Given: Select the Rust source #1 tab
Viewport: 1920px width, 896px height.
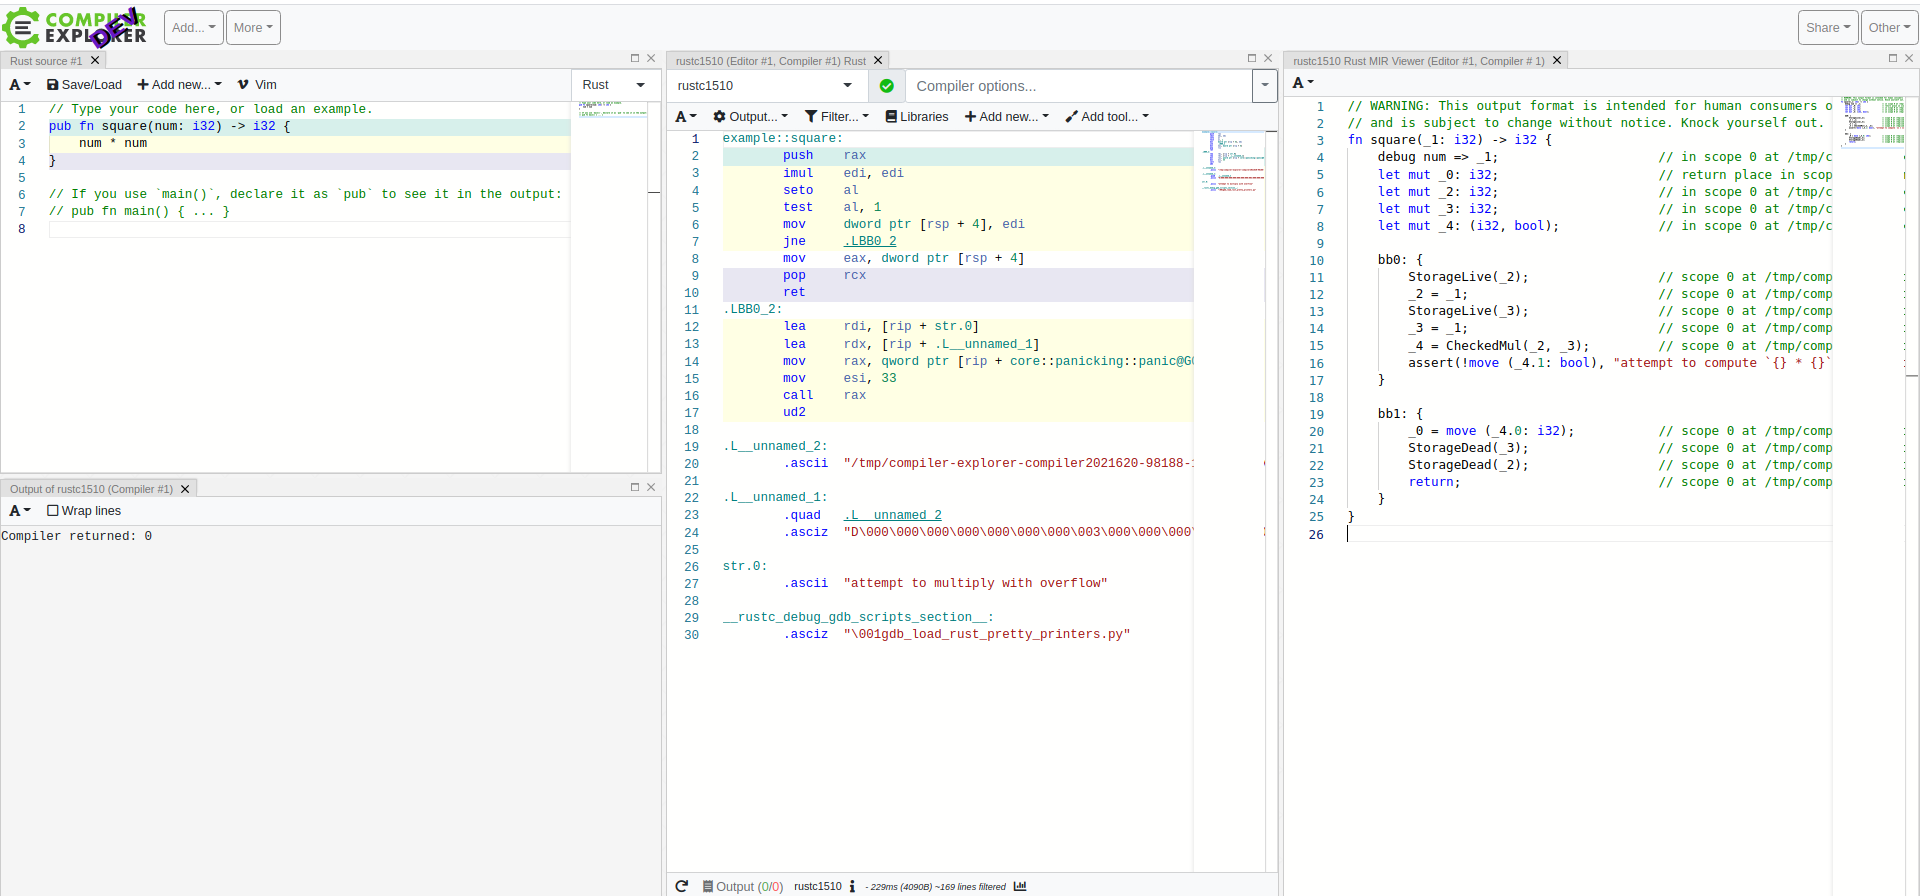Looking at the screenshot, I should 46,61.
